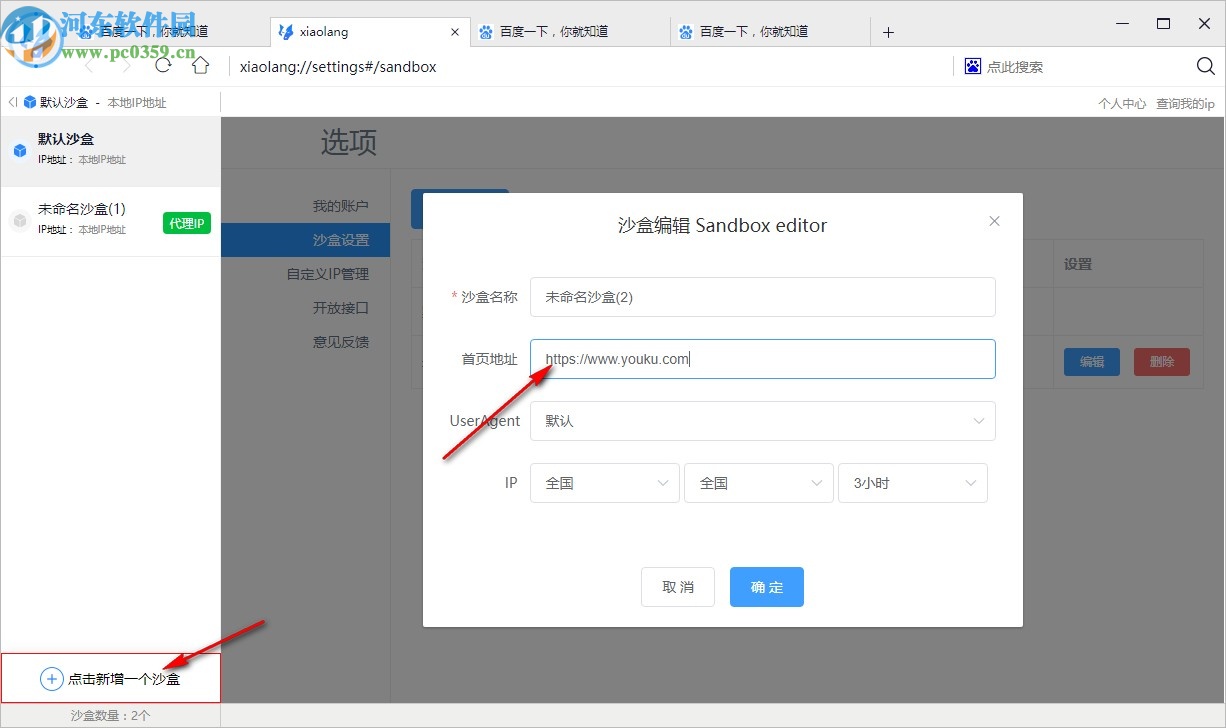Screen dimensions: 1226x728
Task: Click the 首页地址 homepage URL field
Action: pyautogui.click(x=762, y=359)
